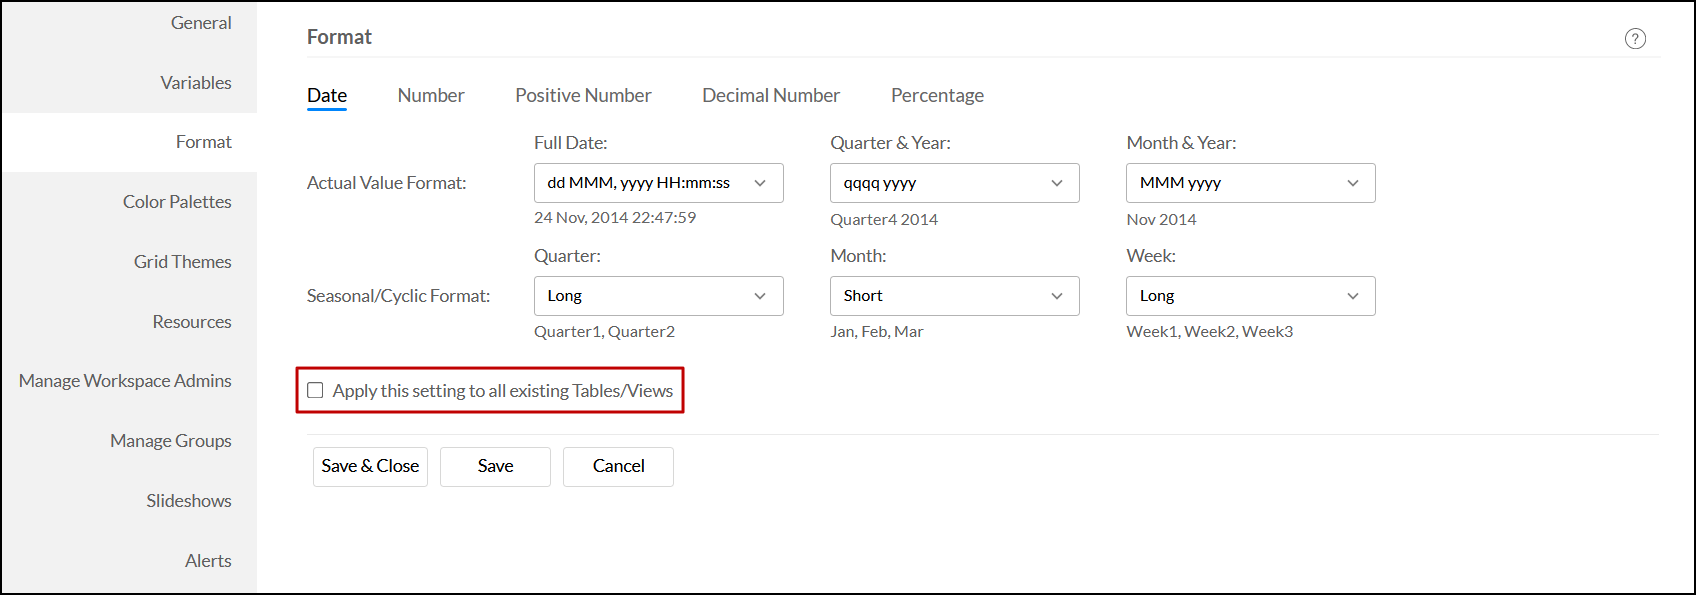Cancel the format changes
Image resolution: width=1696 pixels, height=595 pixels.
click(x=618, y=467)
